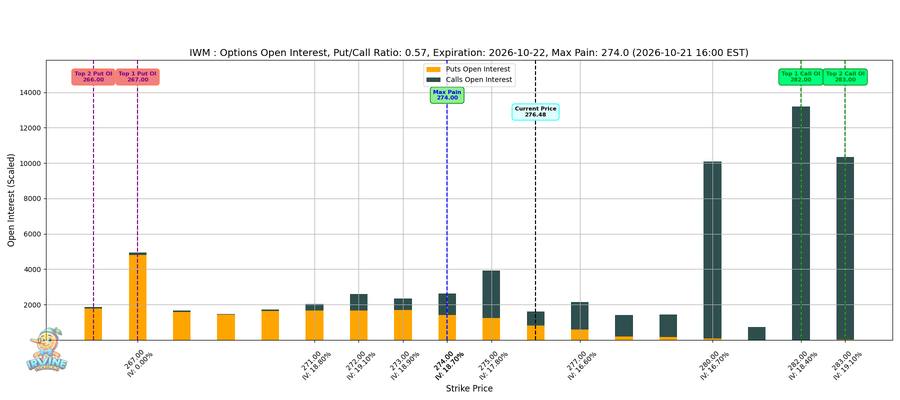Click the orange Puts Open Interest legend swatch

(434, 69)
